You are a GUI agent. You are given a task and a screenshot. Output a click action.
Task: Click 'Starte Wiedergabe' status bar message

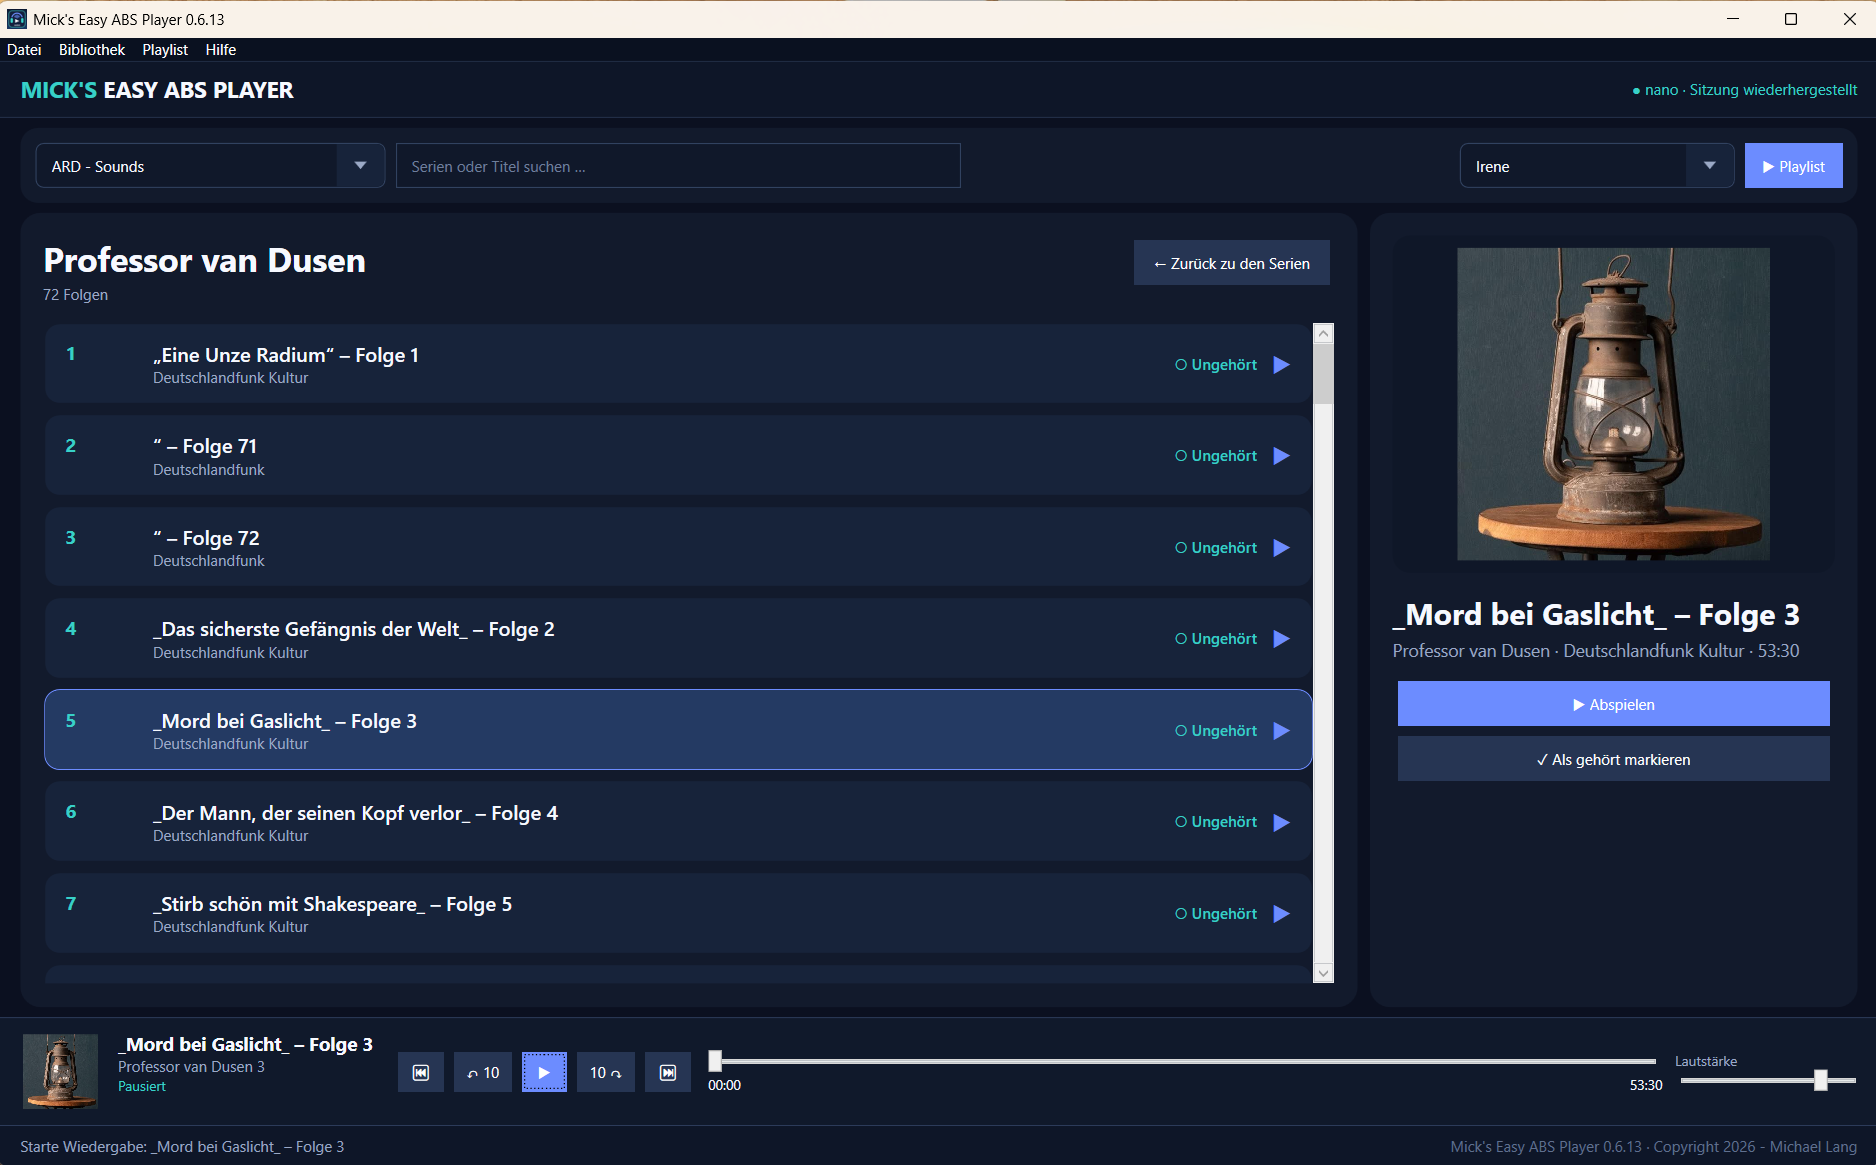[x=182, y=1147]
